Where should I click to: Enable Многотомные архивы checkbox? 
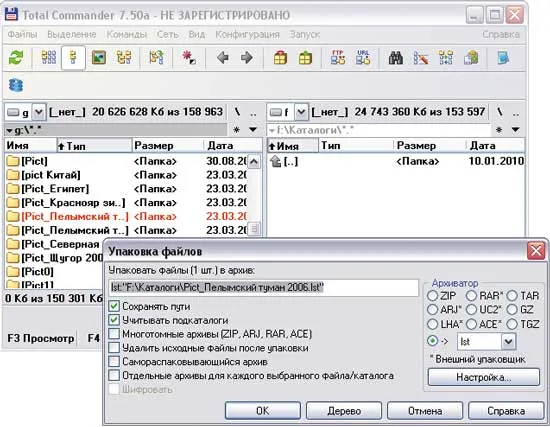coord(114,334)
